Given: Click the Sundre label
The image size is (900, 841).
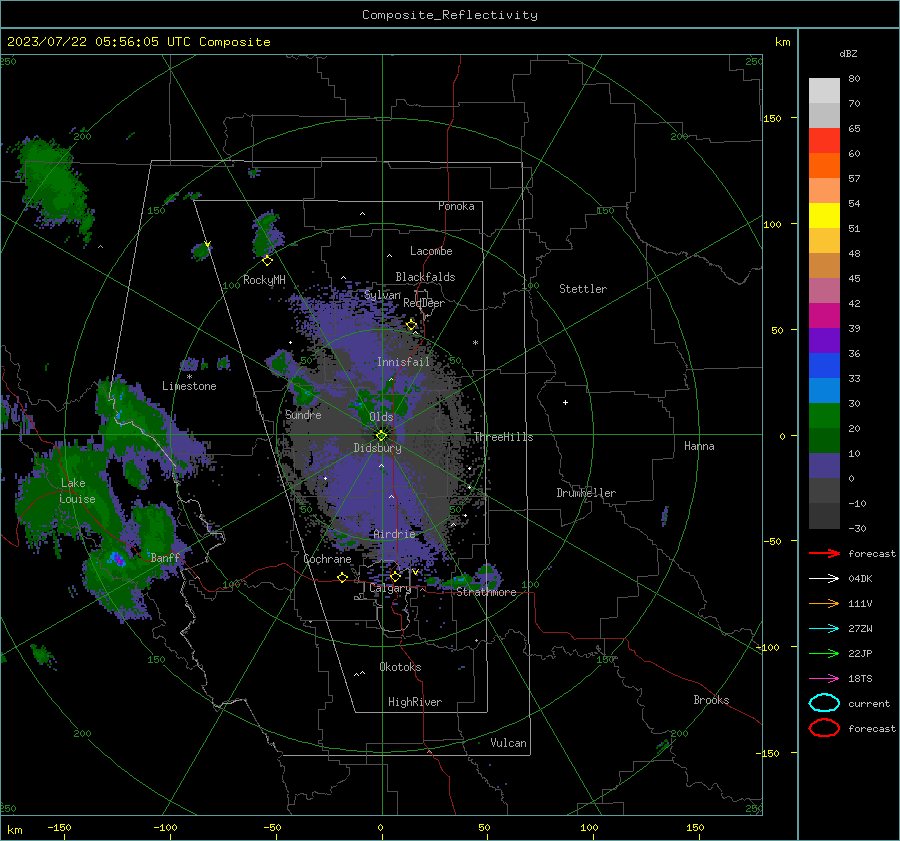Looking at the screenshot, I should tap(303, 414).
